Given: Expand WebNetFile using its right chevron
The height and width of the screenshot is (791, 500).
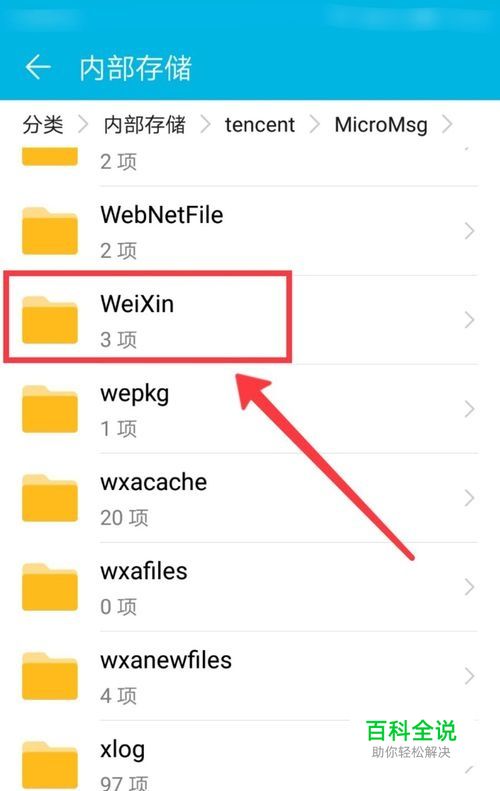Looking at the screenshot, I should pyautogui.click(x=470, y=231).
